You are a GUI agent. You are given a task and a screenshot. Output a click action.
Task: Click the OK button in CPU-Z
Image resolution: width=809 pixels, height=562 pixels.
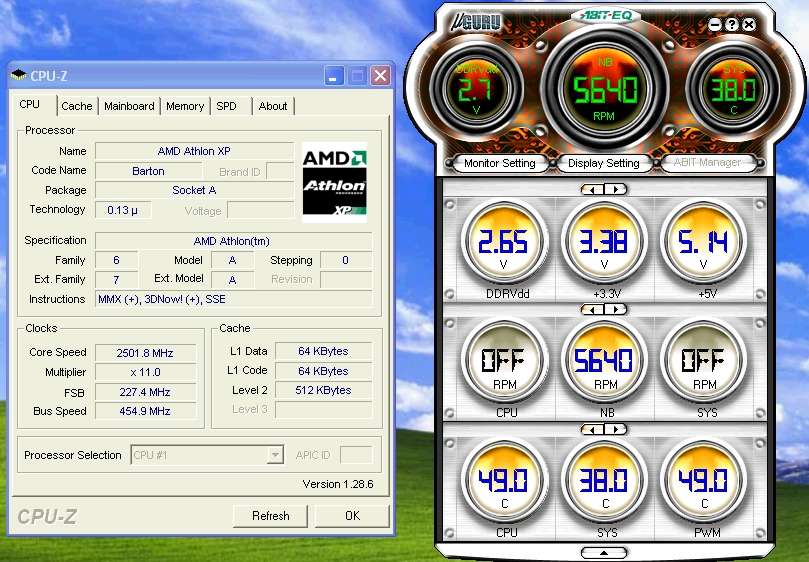pos(352,516)
